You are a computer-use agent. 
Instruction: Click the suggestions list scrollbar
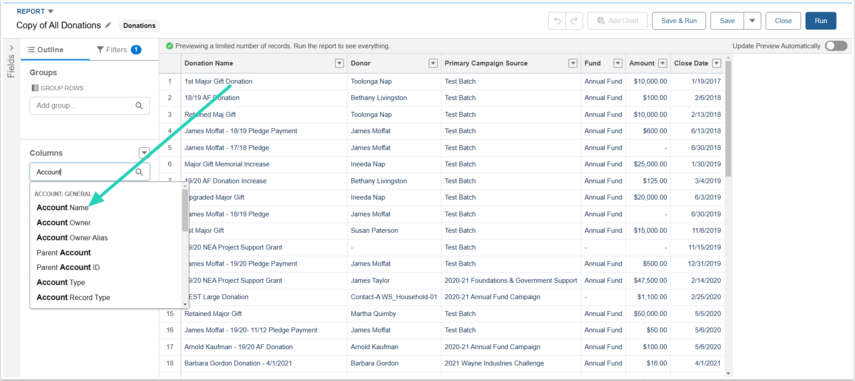point(185,210)
